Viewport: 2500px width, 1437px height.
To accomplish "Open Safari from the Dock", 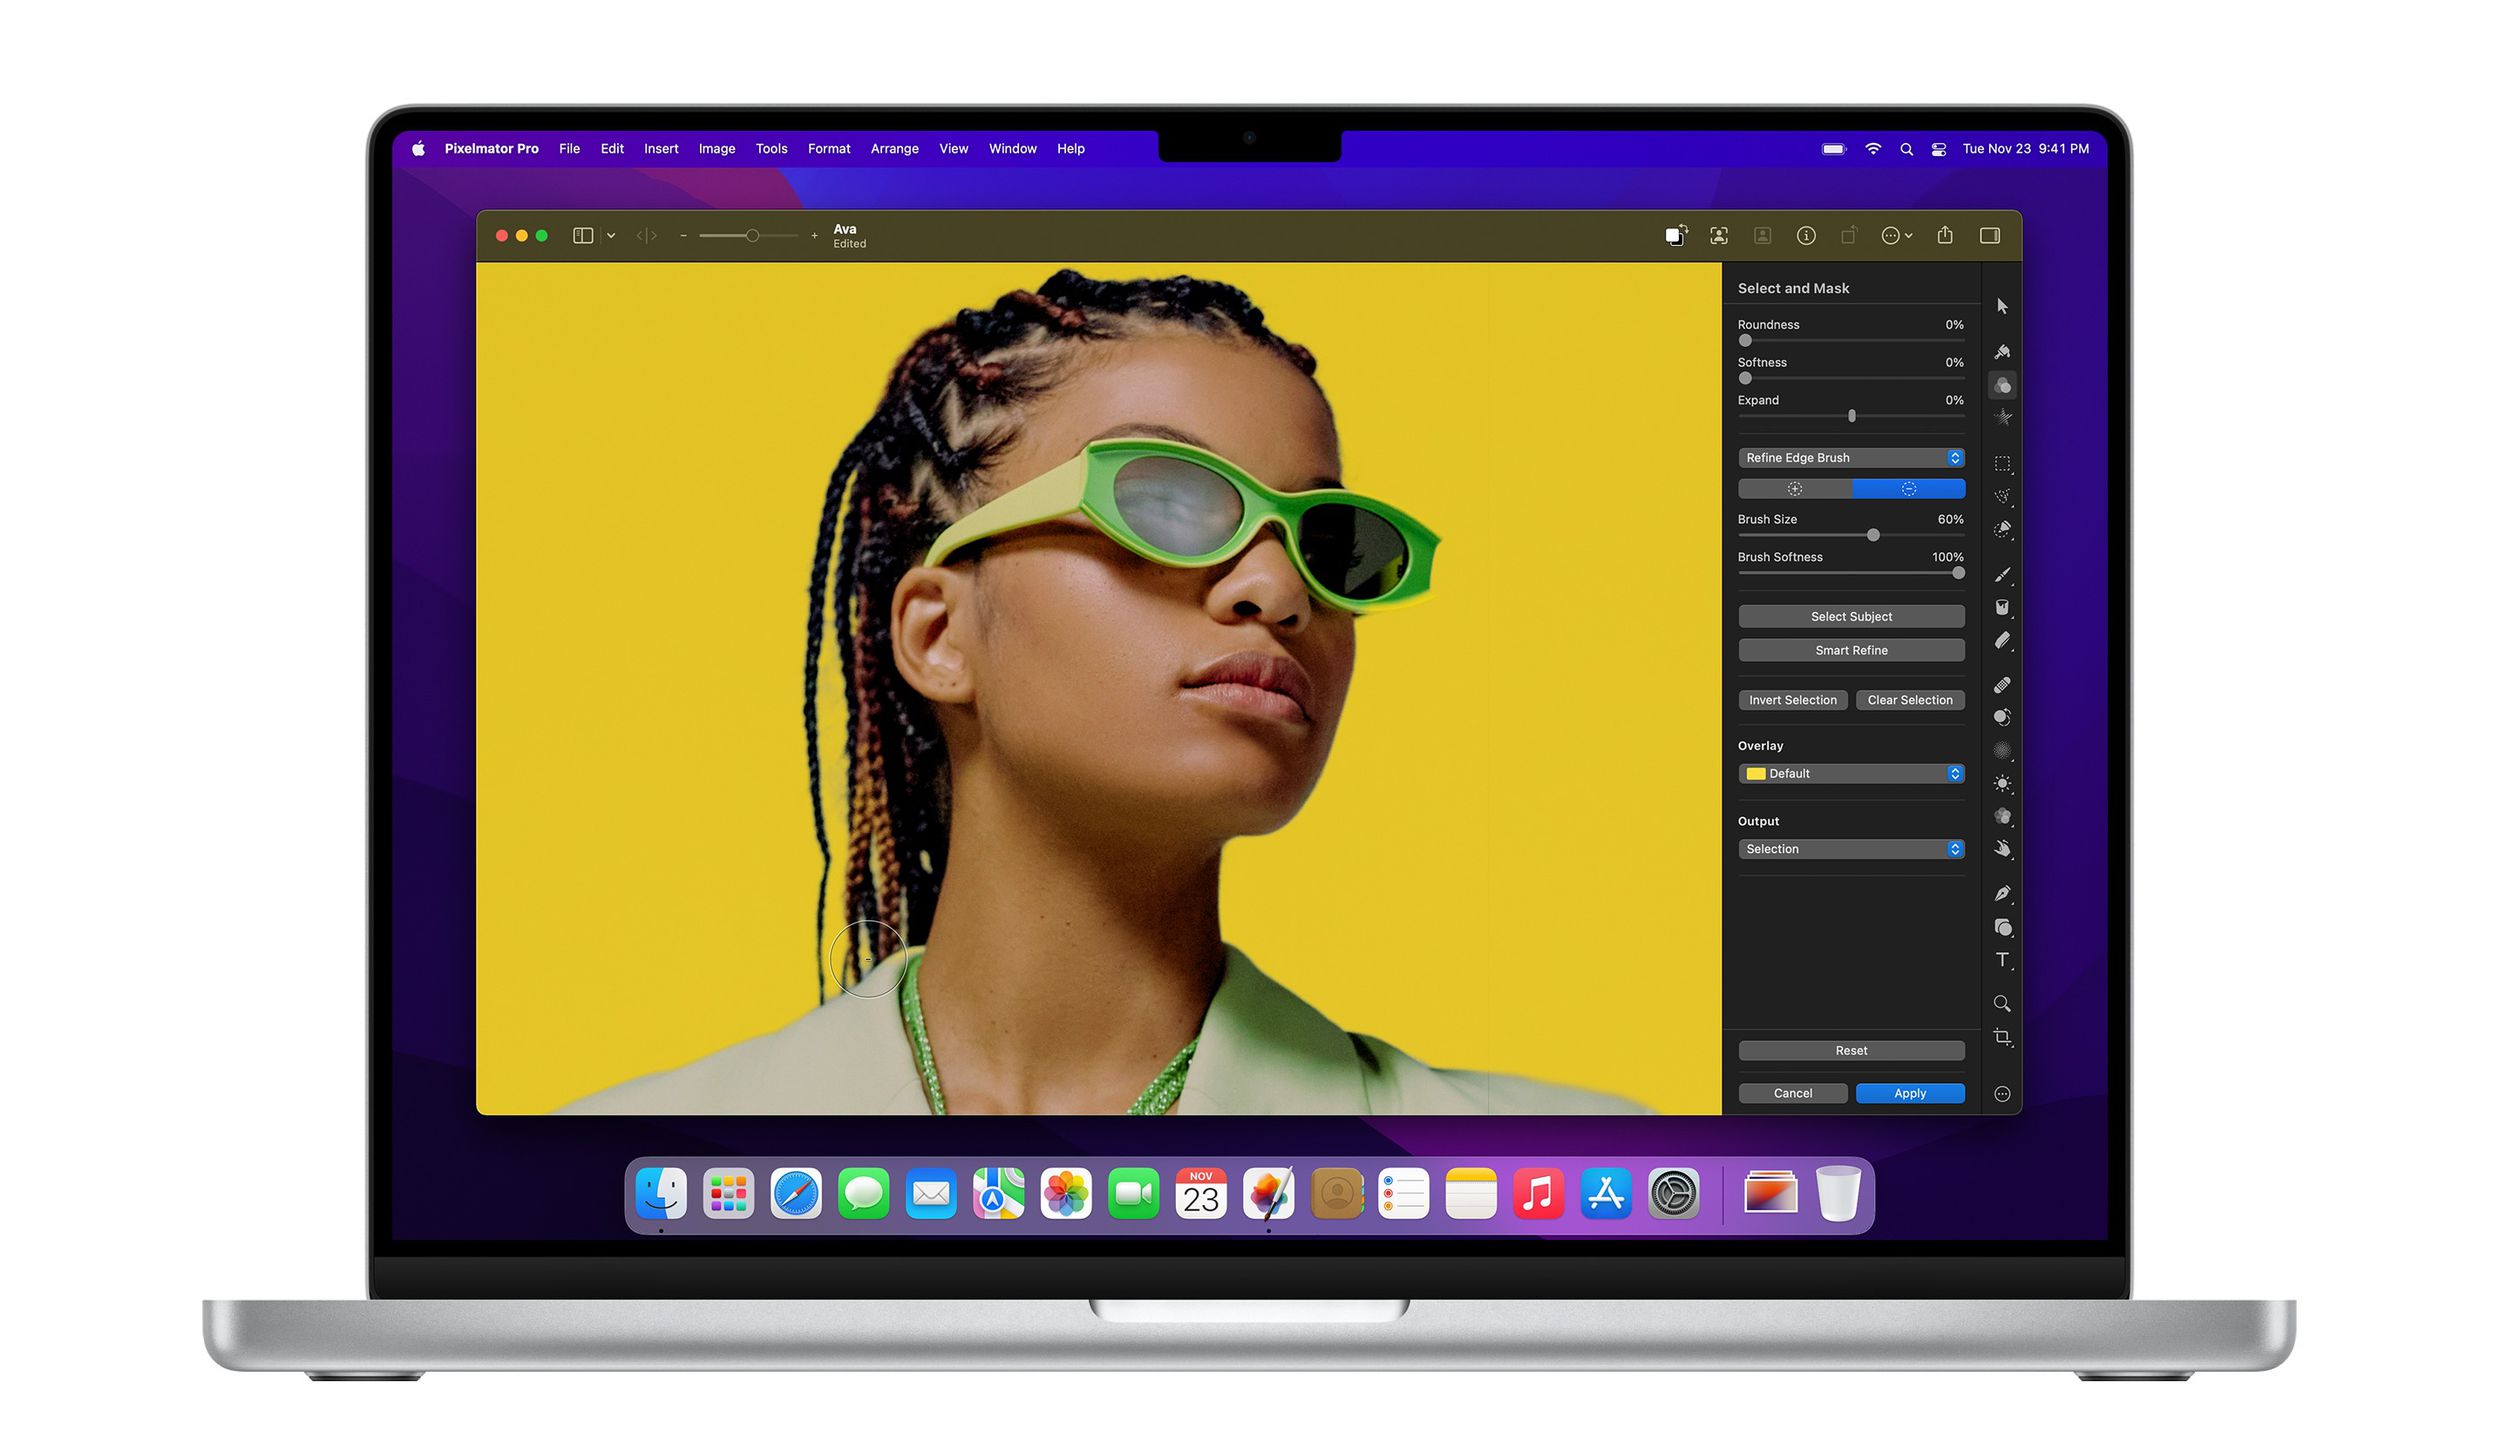I will pos(795,1192).
